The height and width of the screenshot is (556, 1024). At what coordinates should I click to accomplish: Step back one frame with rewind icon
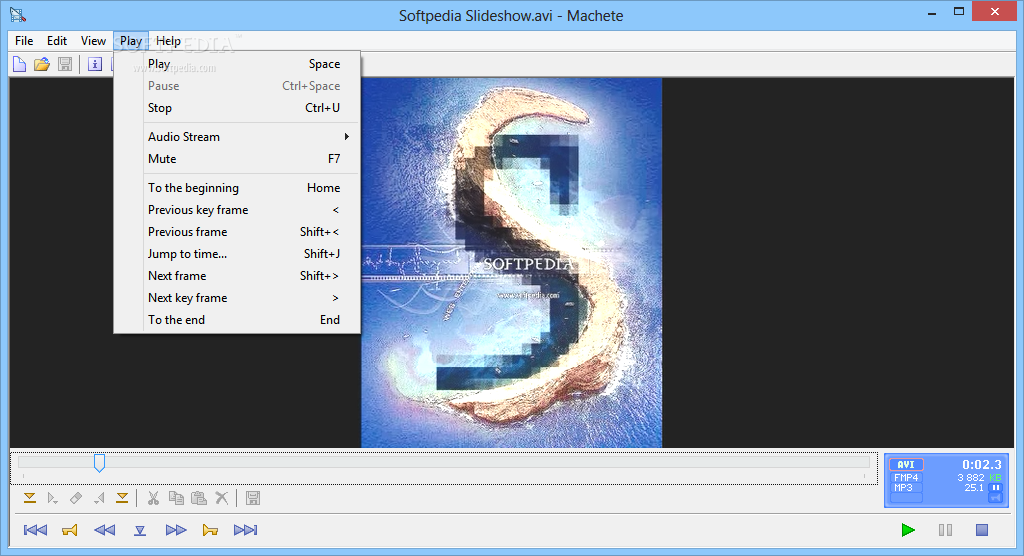(104, 530)
